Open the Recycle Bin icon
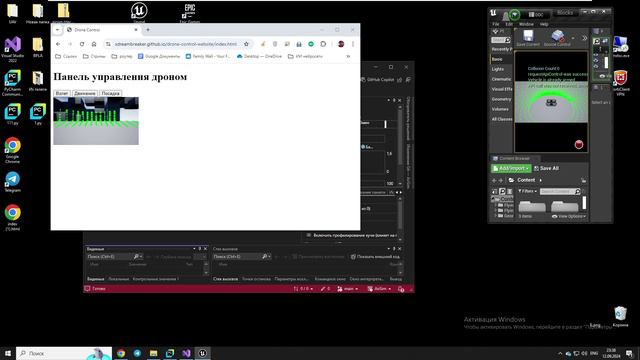Viewport: 640px width, 360px height. 620,317
